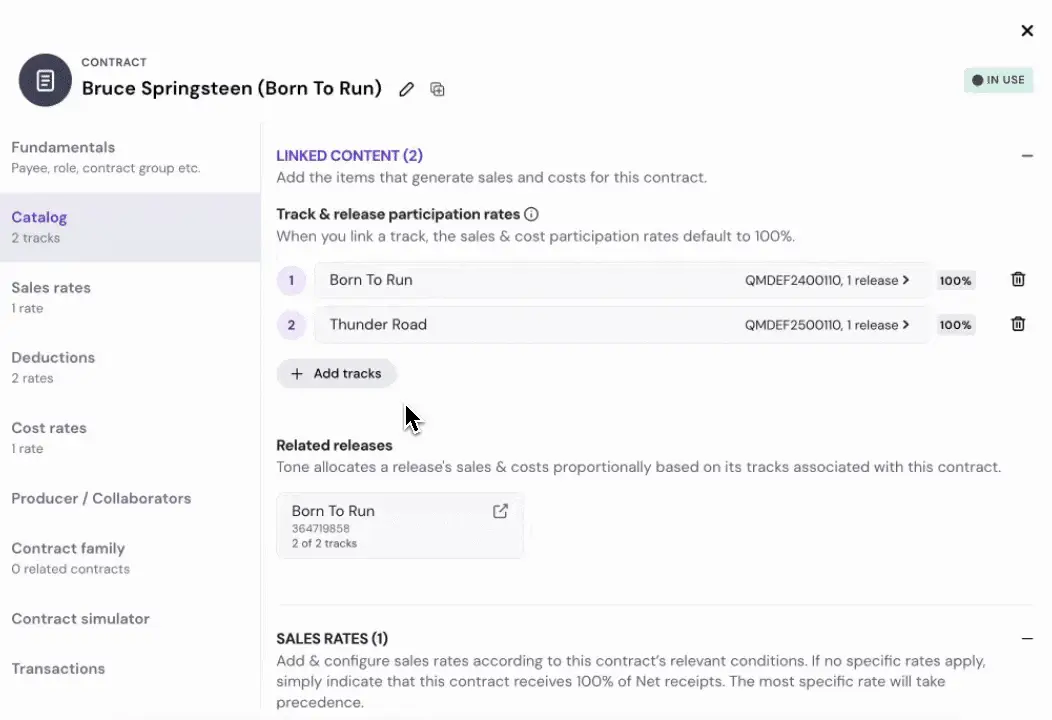Viewport: 1052px width, 720px height.
Task: Click the IN USE status badge
Action: coord(998,80)
